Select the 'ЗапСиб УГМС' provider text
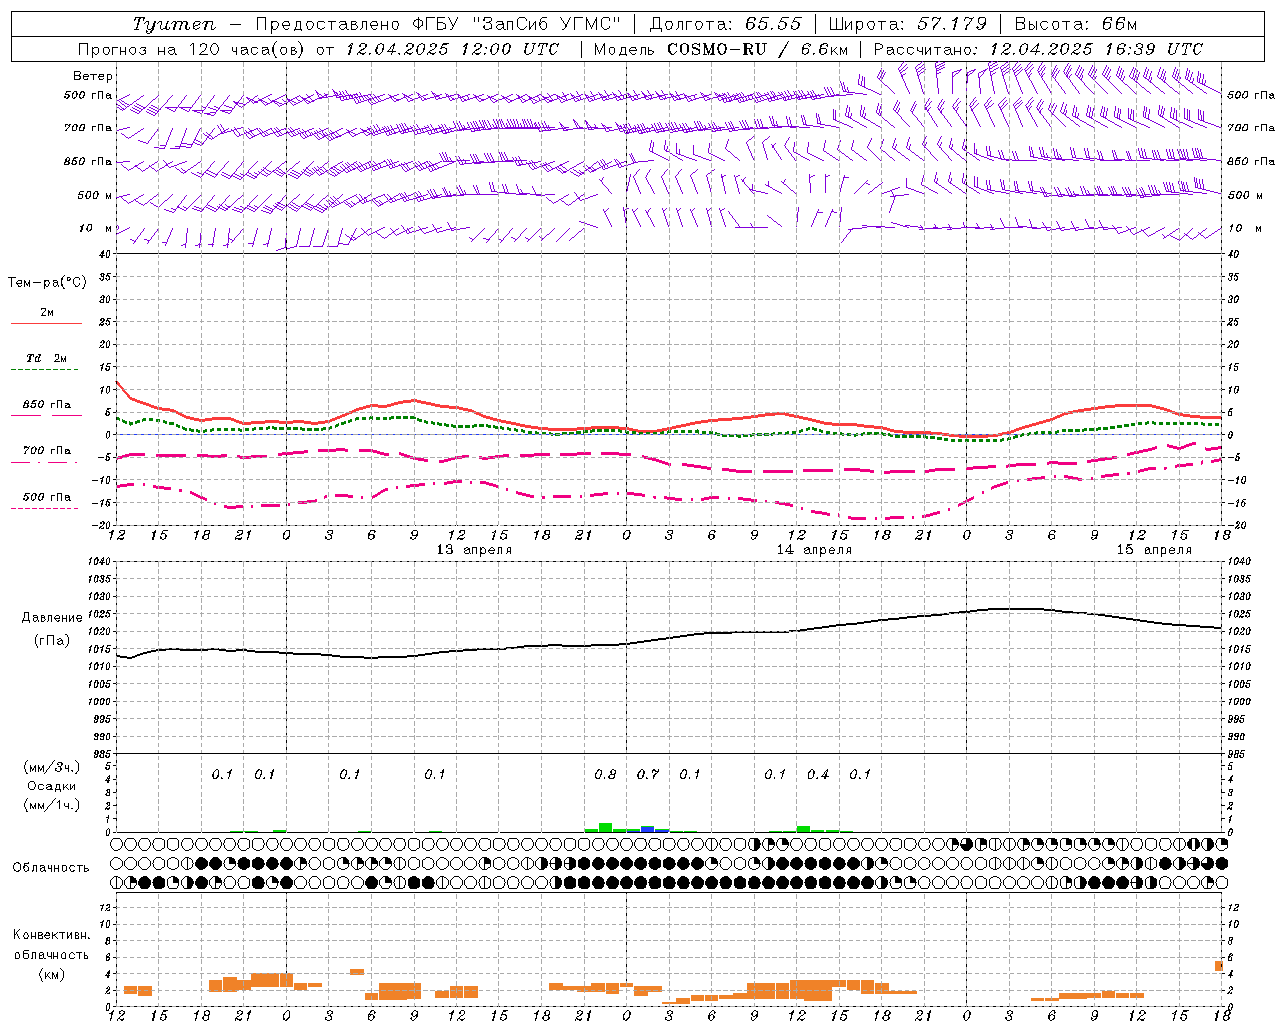This screenshot has height=1024, width=1280. click(x=546, y=24)
